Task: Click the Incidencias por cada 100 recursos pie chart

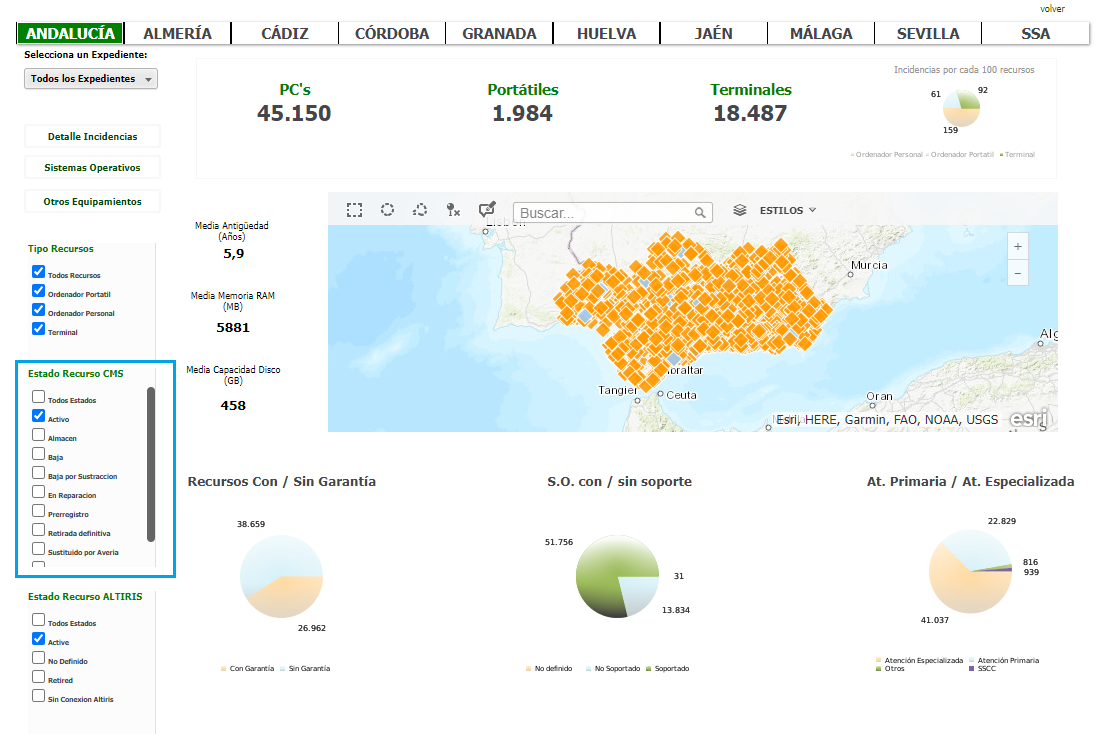Action: (x=961, y=108)
